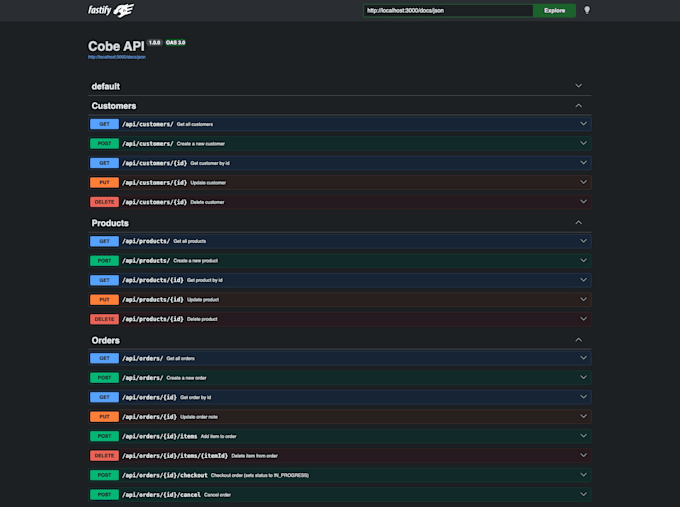The width and height of the screenshot is (680, 507).
Task: Click POST badge for Create a new order
Action: 104,378
